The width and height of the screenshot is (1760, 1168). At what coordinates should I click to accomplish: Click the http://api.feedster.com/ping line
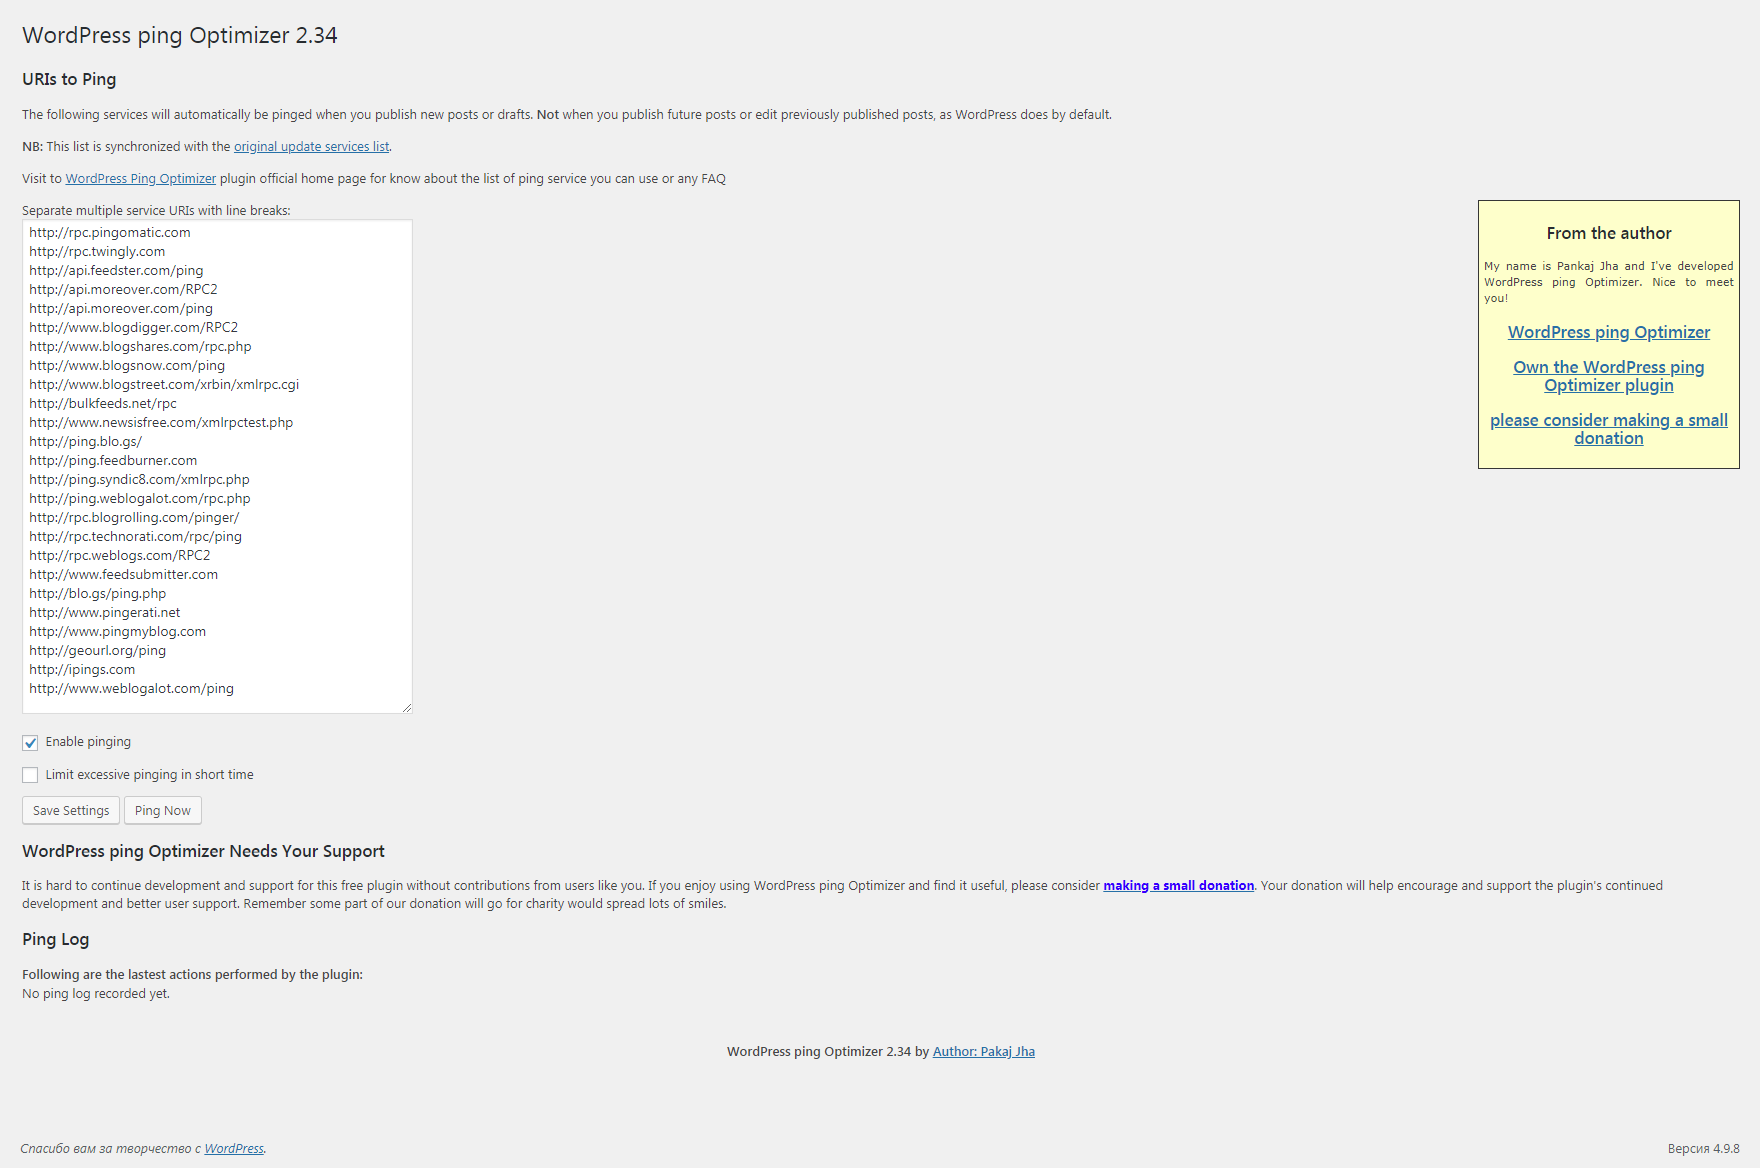pos(116,270)
